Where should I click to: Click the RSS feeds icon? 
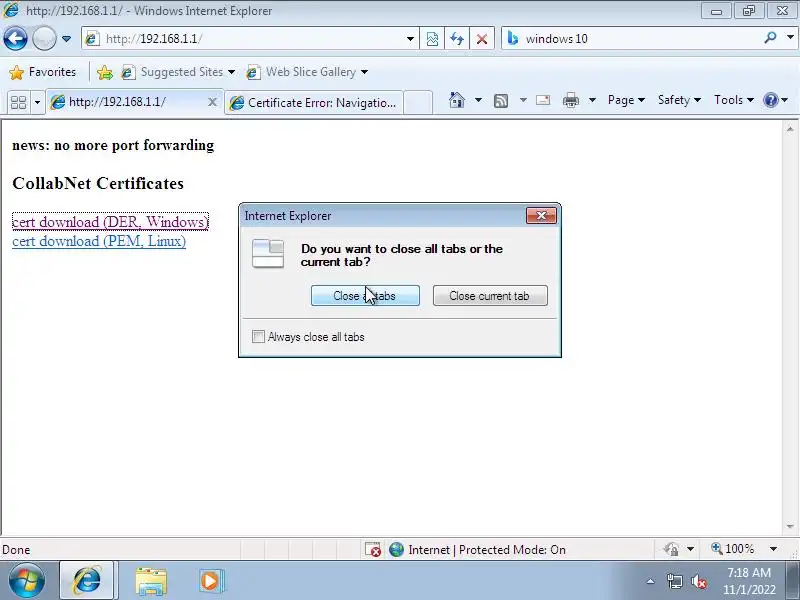[x=501, y=101]
